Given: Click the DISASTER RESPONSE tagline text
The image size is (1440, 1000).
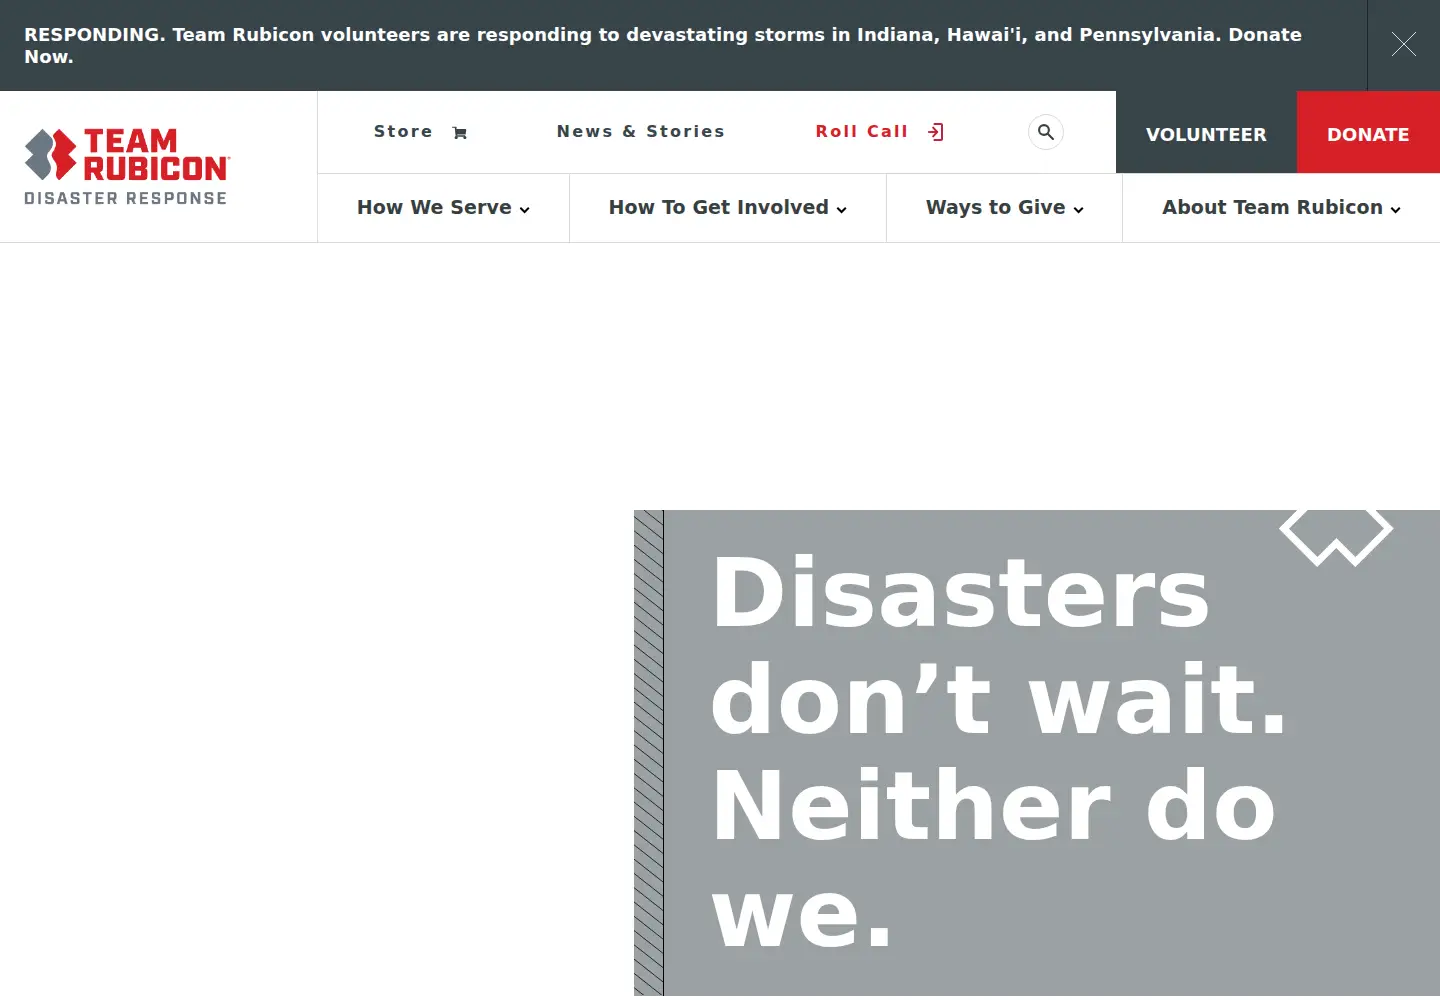Looking at the screenshot, I should pyautogui.click(x=126, y=198).
